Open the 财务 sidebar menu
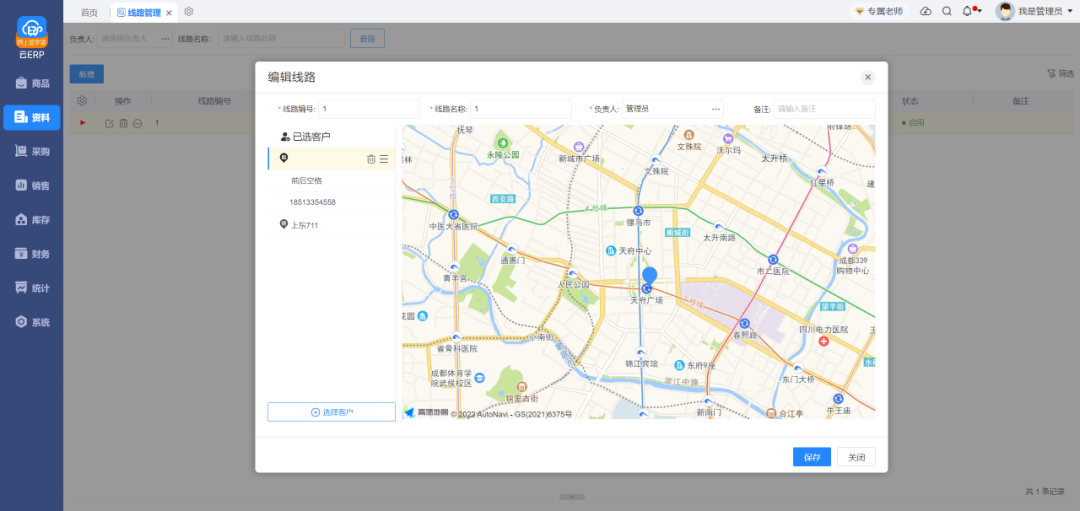Viewport: 1080px width, 511px height. pyautogui.click(x=32, y=253)
